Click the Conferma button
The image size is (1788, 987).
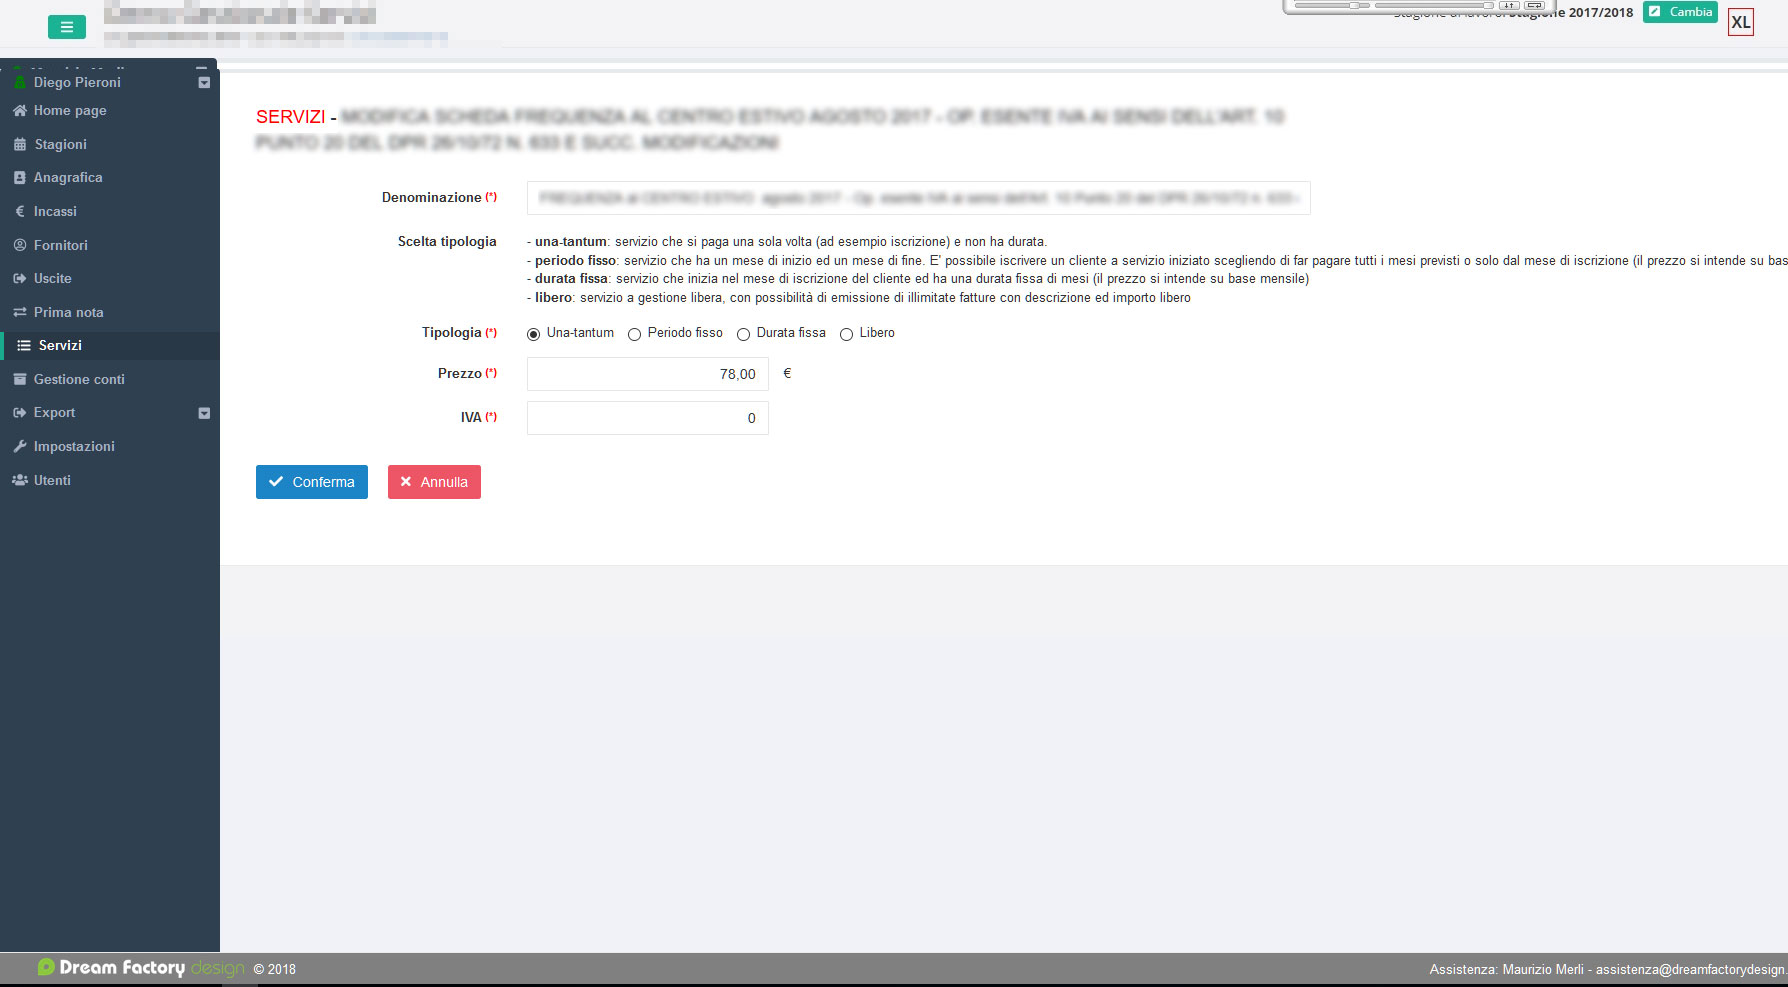click(312, 482)
